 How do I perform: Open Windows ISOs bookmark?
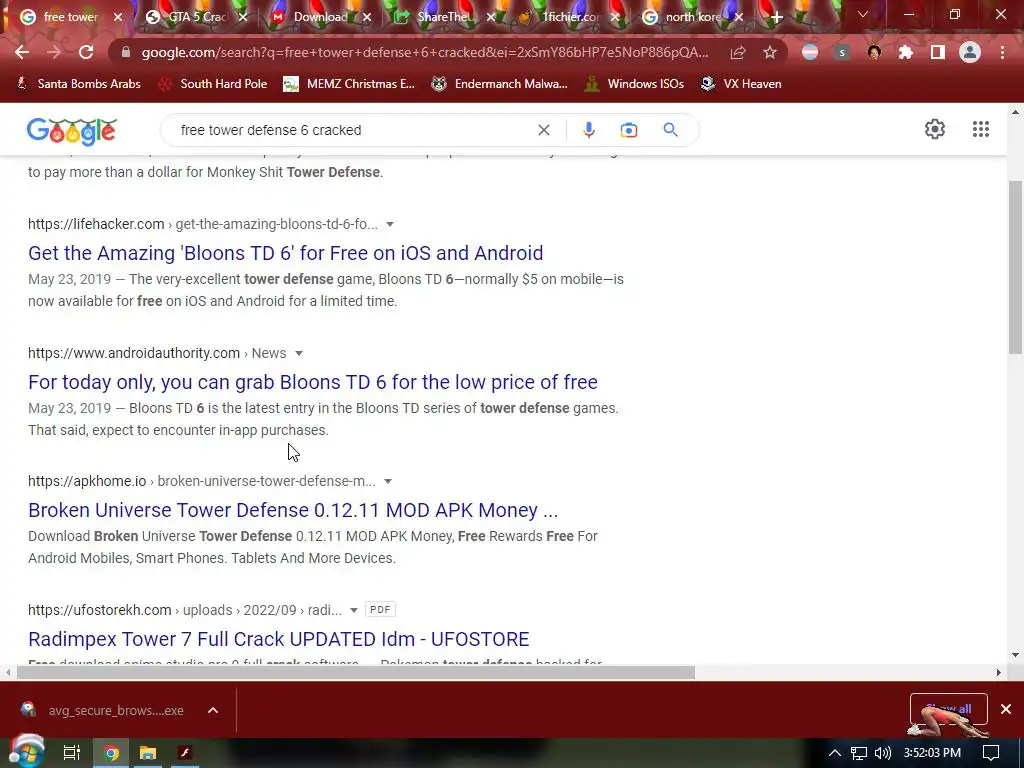click(x=634, y=84)
